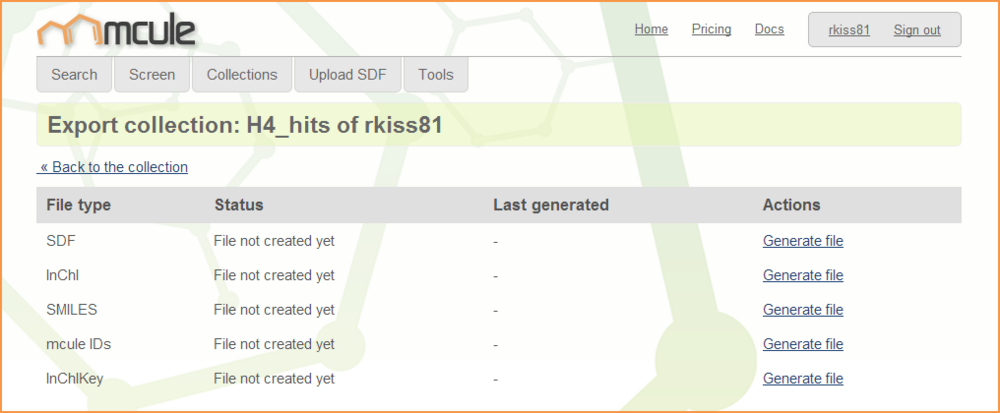Open the Search tab

click(x=74, y=75)
